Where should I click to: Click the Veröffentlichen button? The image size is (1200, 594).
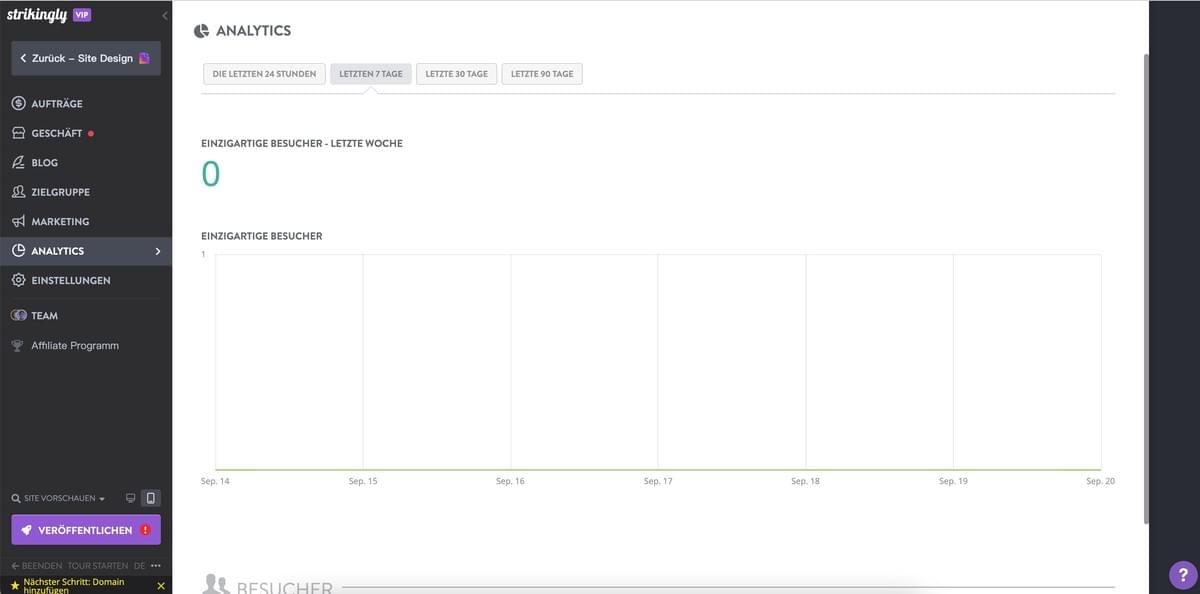85,531
